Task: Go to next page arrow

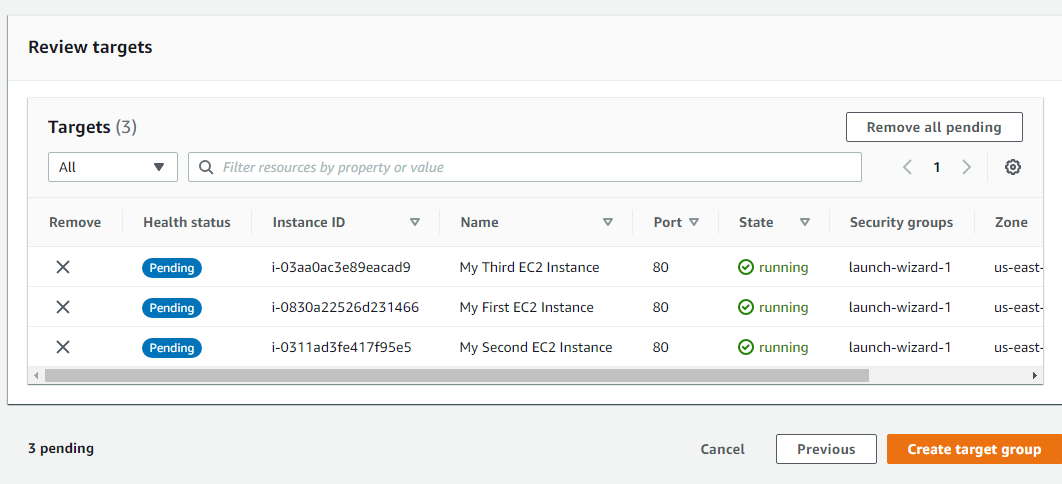Action: click(967, 167)
